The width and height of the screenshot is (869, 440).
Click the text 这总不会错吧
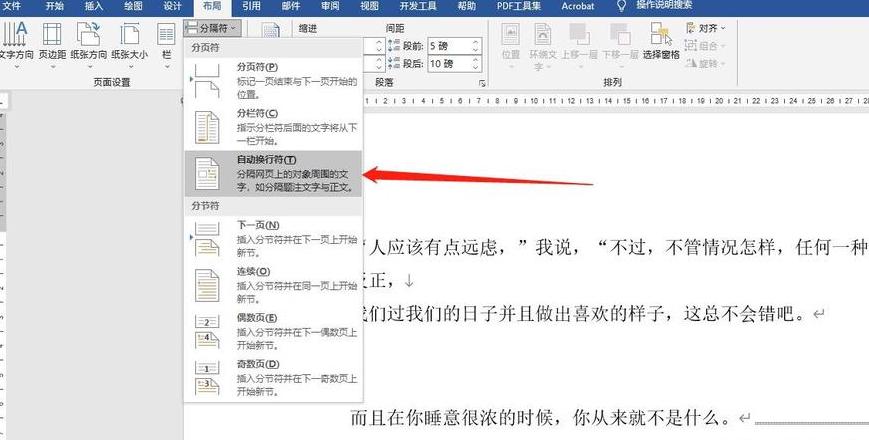[x=744, y=314]
